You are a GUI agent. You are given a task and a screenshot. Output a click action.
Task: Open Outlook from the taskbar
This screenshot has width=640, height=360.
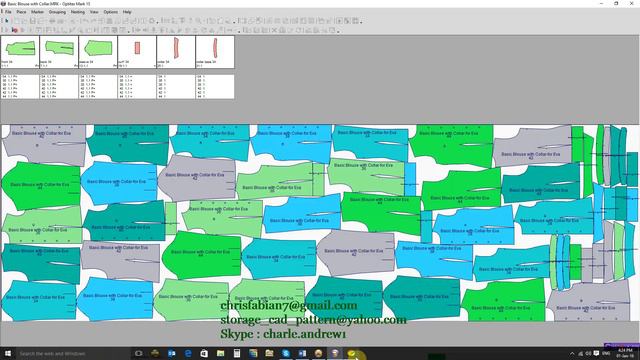click(x=171, y=353)
